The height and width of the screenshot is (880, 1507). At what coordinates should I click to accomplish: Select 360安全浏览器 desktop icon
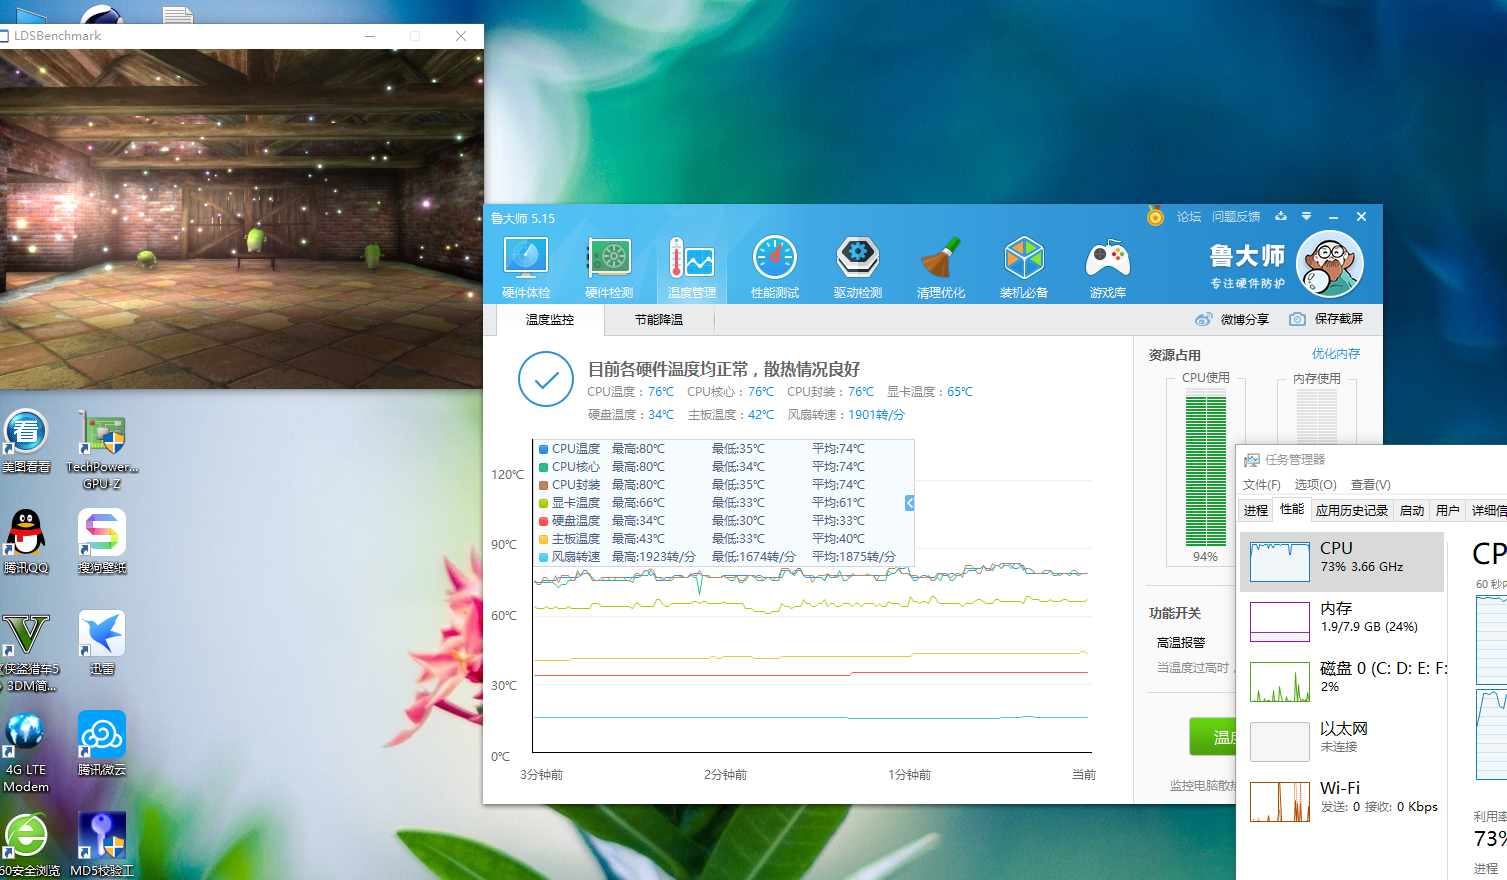[28, 846]
